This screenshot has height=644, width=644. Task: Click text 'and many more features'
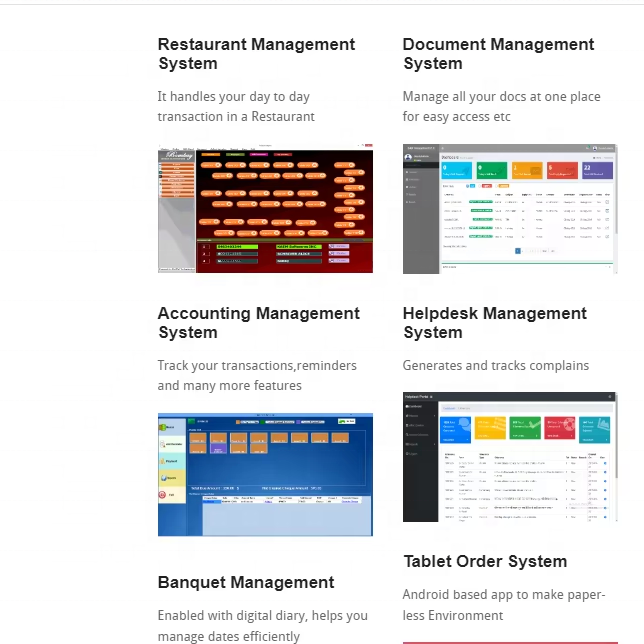point(230,386)
